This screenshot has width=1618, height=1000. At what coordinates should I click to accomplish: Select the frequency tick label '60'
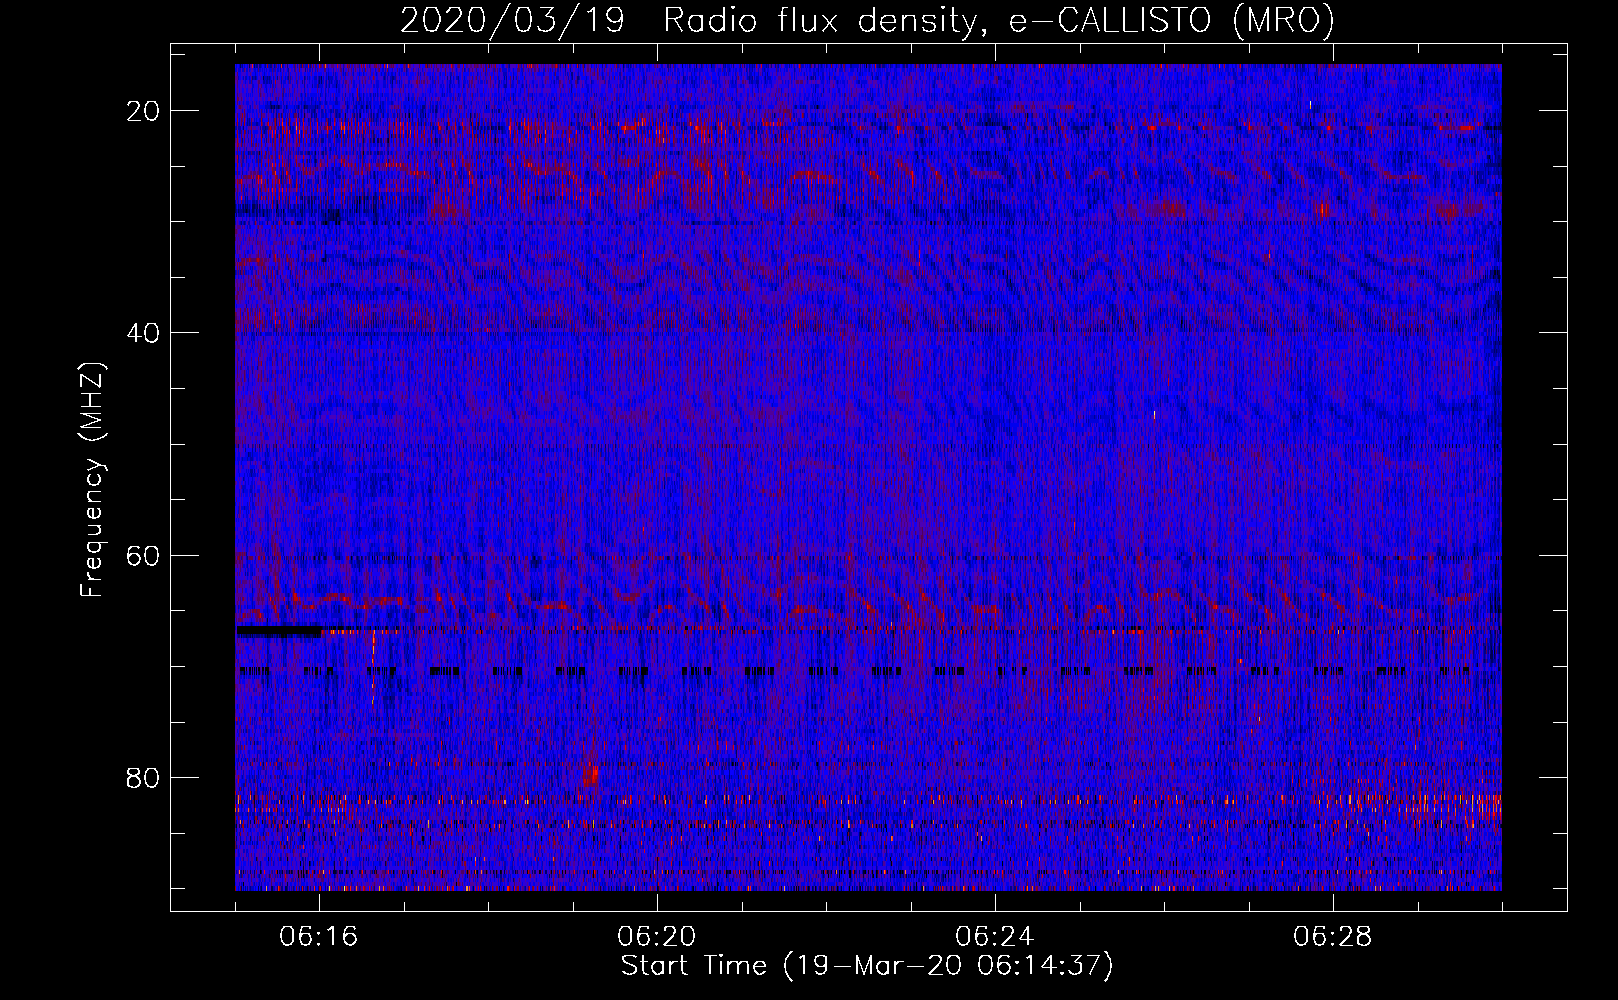pos(144,556)
